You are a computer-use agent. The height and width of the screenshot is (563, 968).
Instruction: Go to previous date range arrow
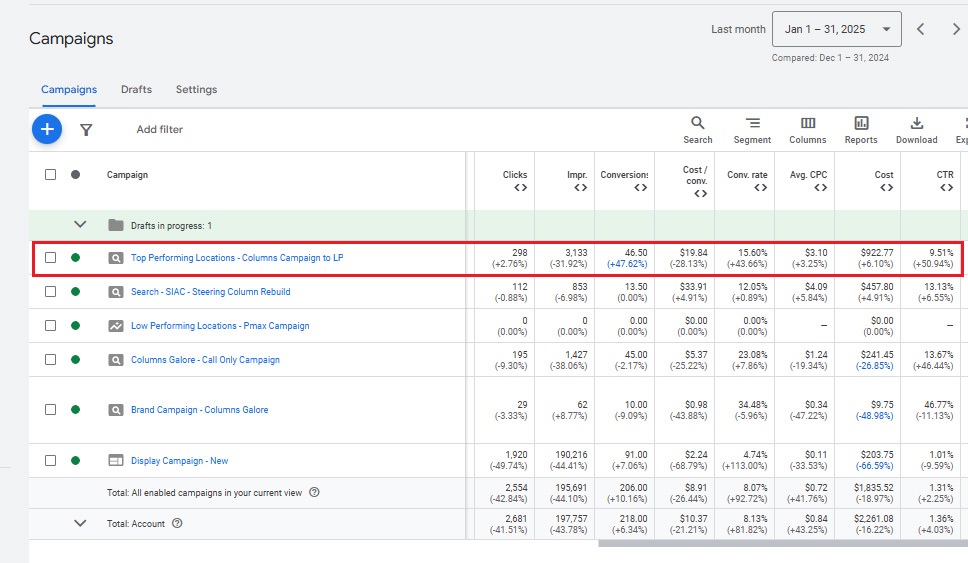coord(922,30)
